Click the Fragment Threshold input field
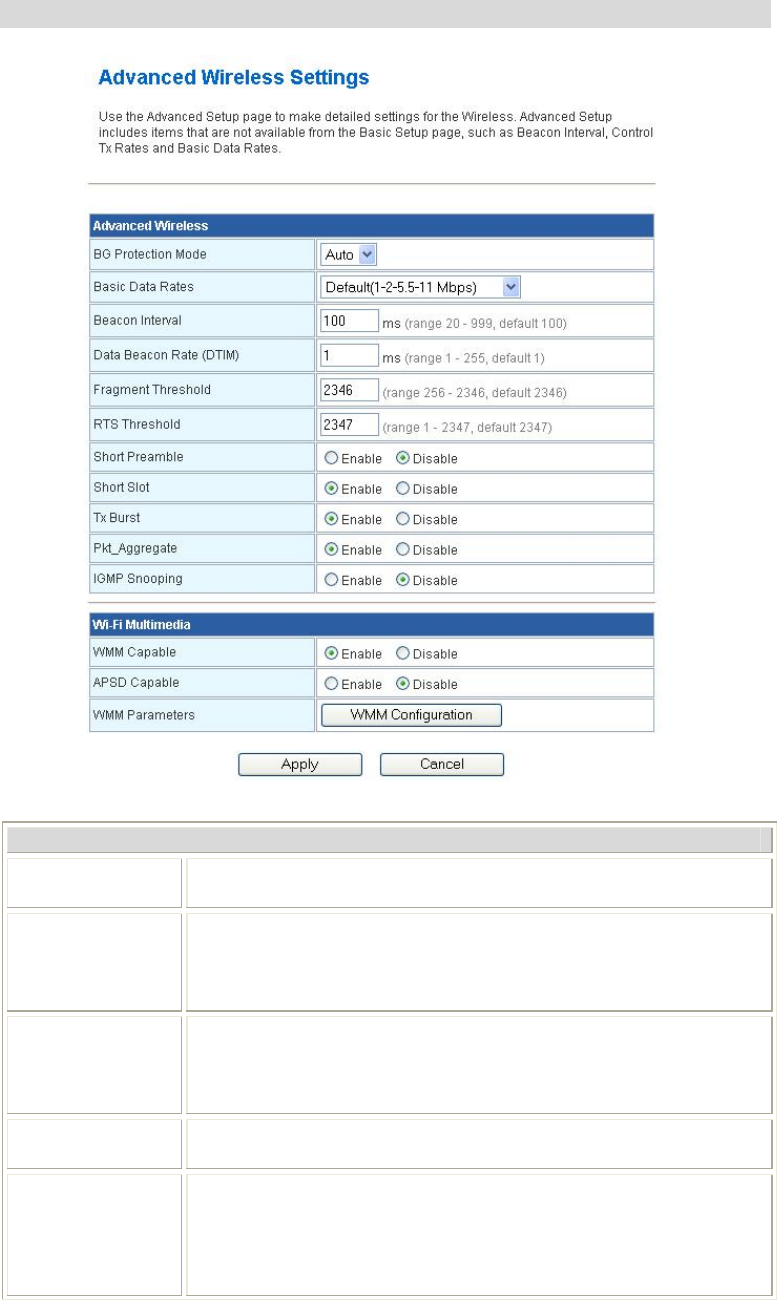The image size is (777, 1300). 349,391
